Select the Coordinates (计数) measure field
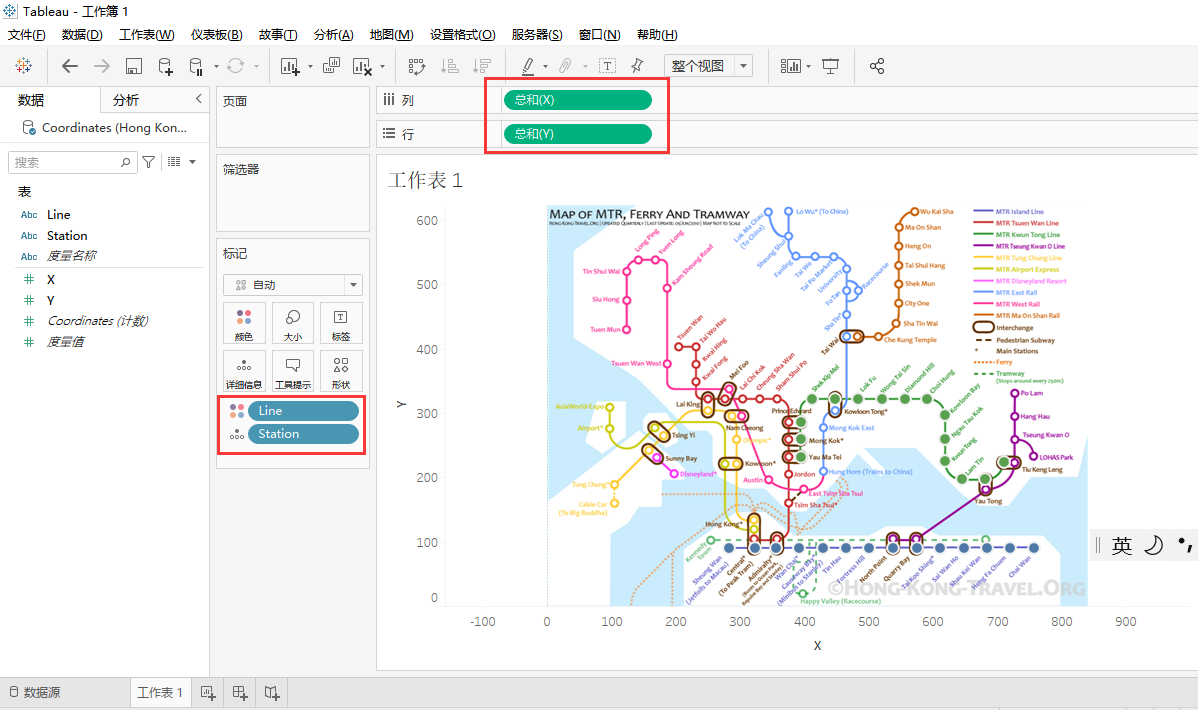The height and width of the screenshot is (710, 1198). click(x=98, y=321)
